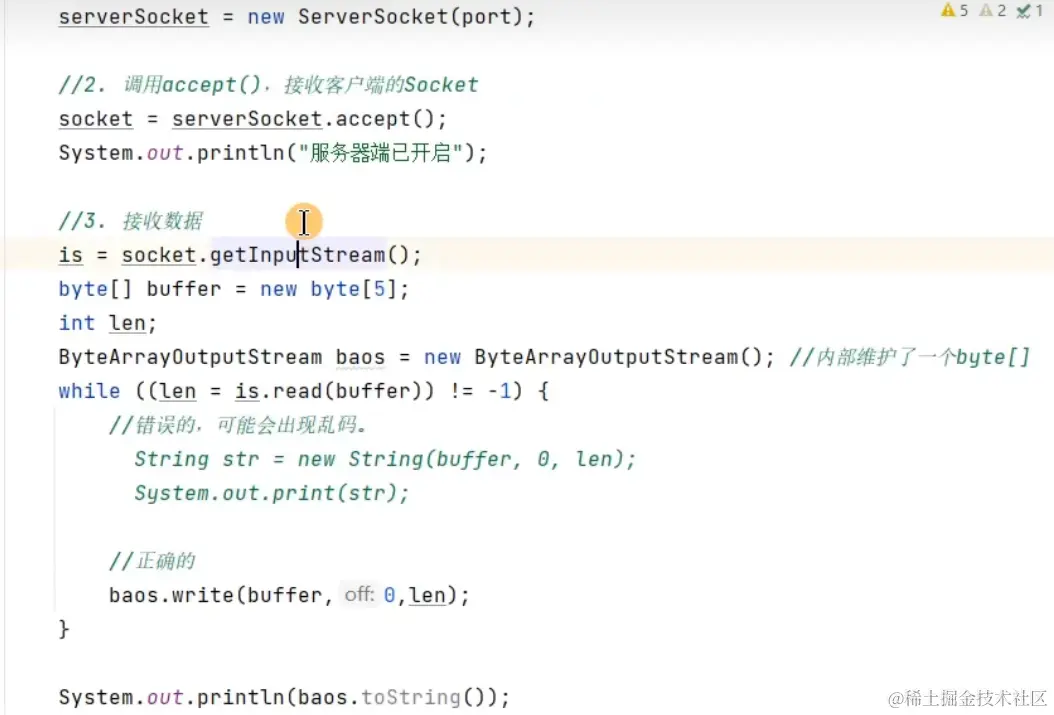Click the line 'socket = serverSocket.accept();'
This screenshot has height=715, width=1054.
tap(252, 119)
